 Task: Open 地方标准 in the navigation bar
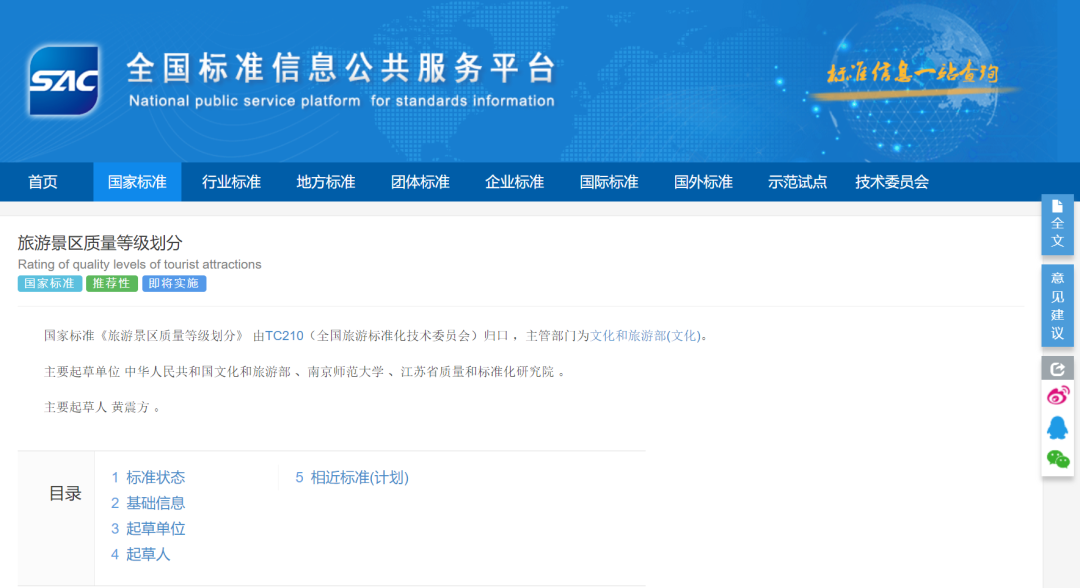326,182
